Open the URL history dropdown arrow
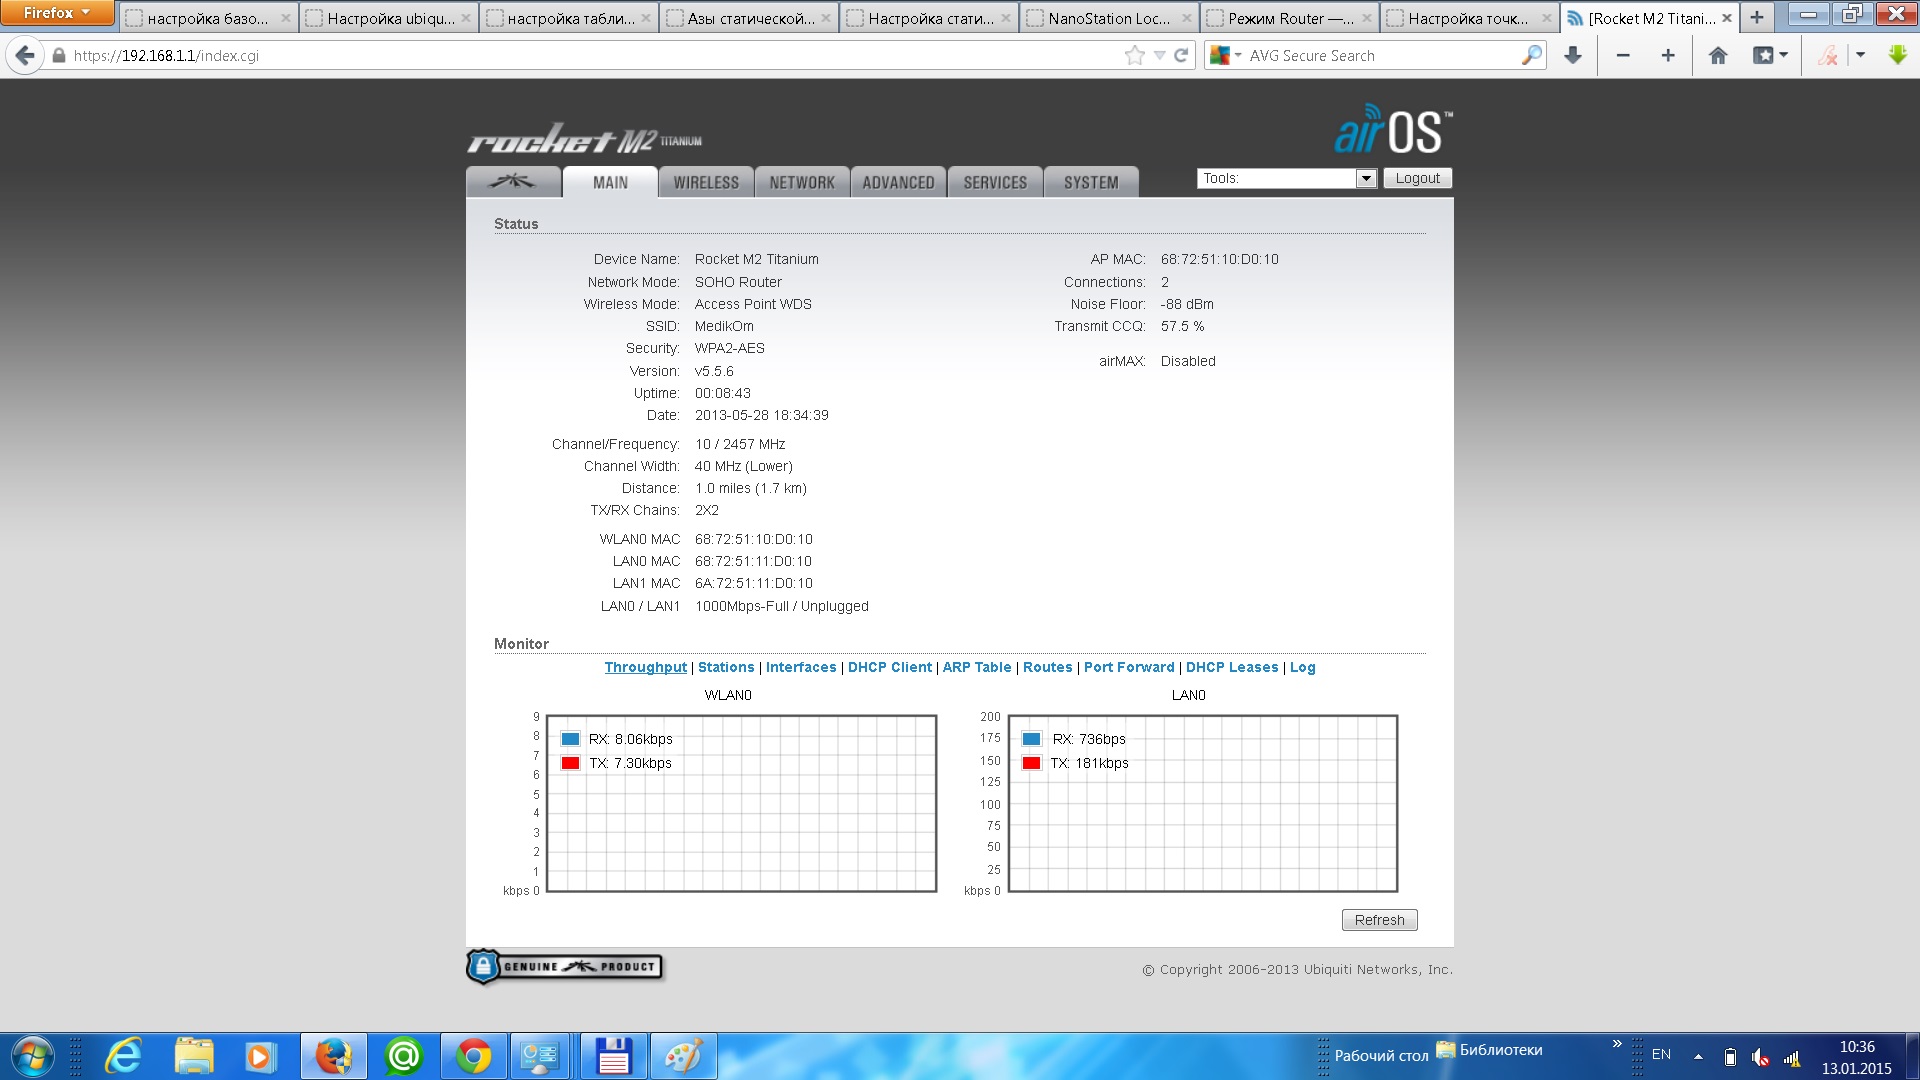The image size is (1920, 1080). pyautogui.click(x=1159, y=55)
